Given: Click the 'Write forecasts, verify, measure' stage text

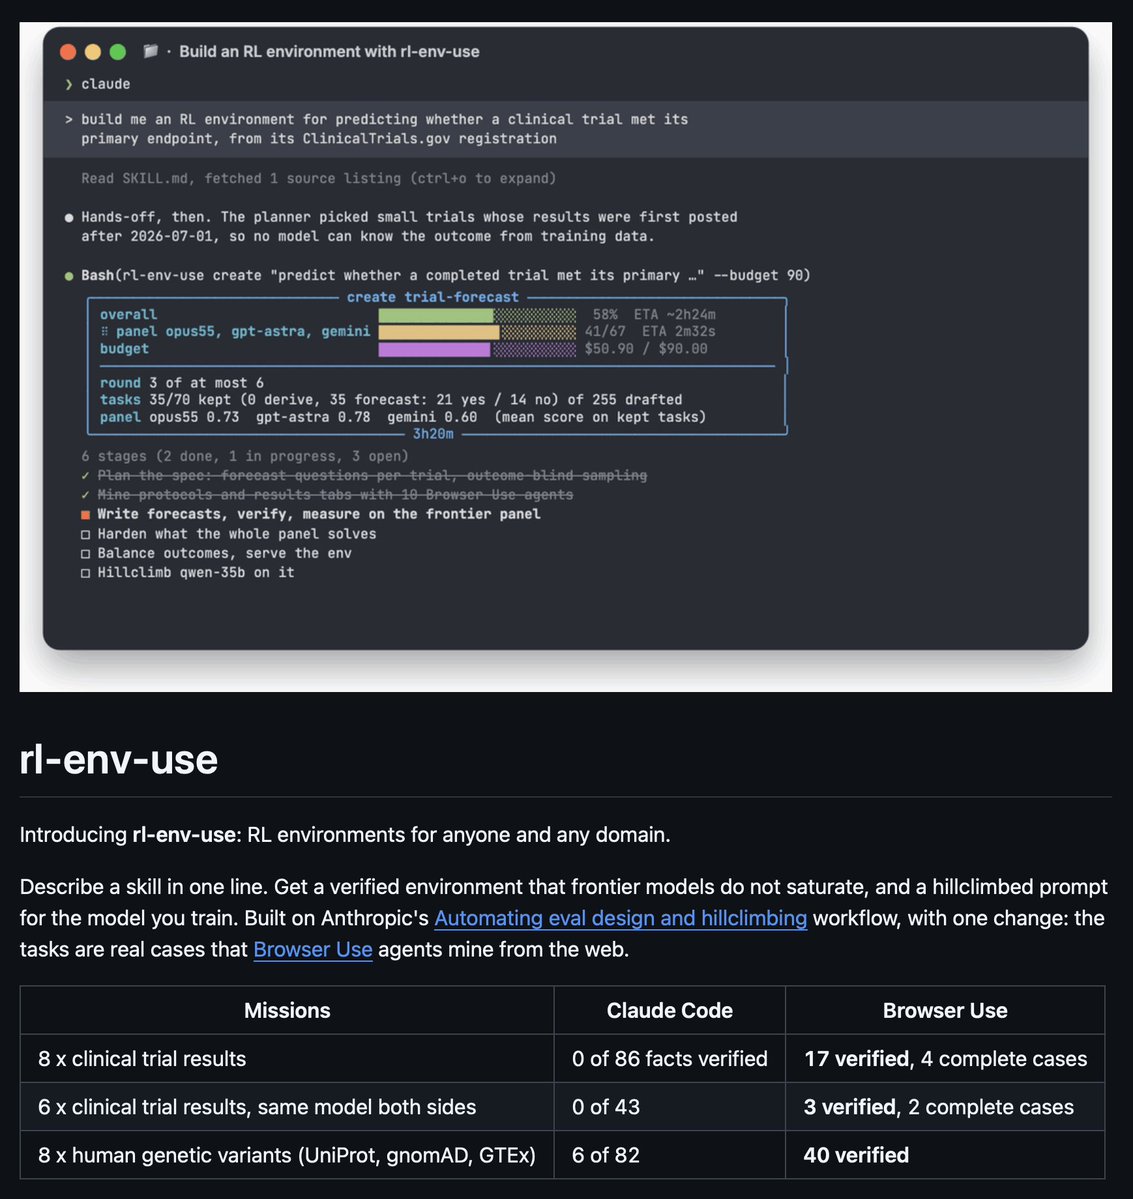Looking at the screenshot, I should click(319, 514).
